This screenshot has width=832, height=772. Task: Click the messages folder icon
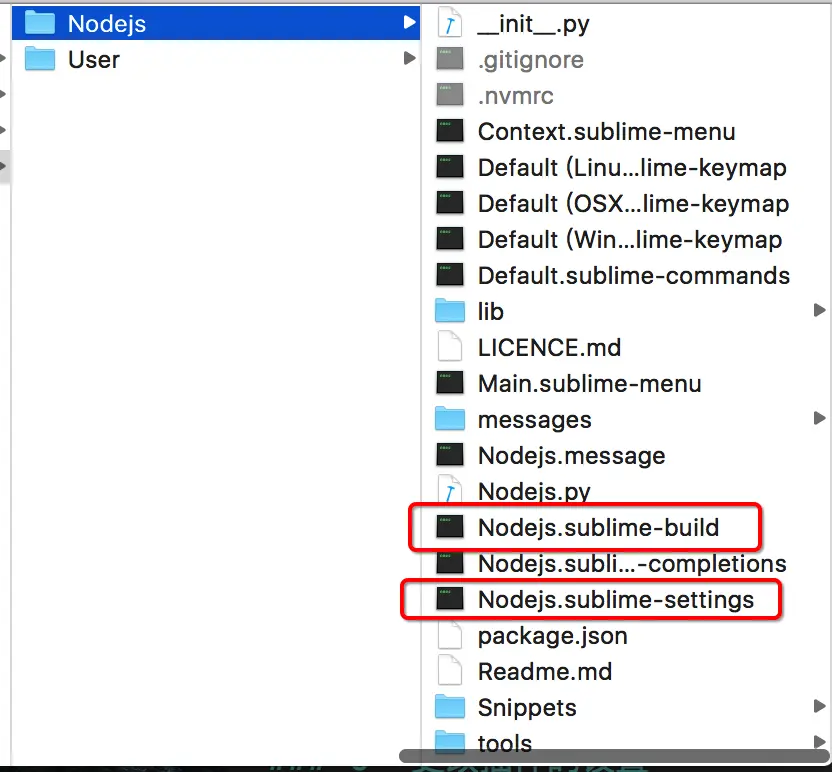[449, 419]
